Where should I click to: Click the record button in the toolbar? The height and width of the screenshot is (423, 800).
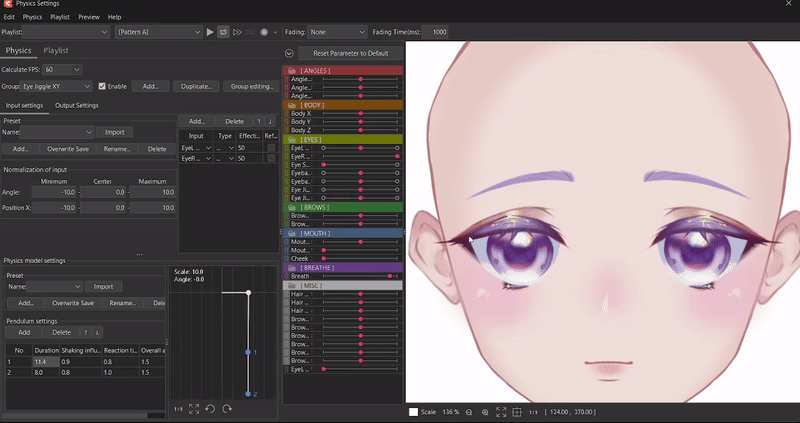(x=264, y=32)
